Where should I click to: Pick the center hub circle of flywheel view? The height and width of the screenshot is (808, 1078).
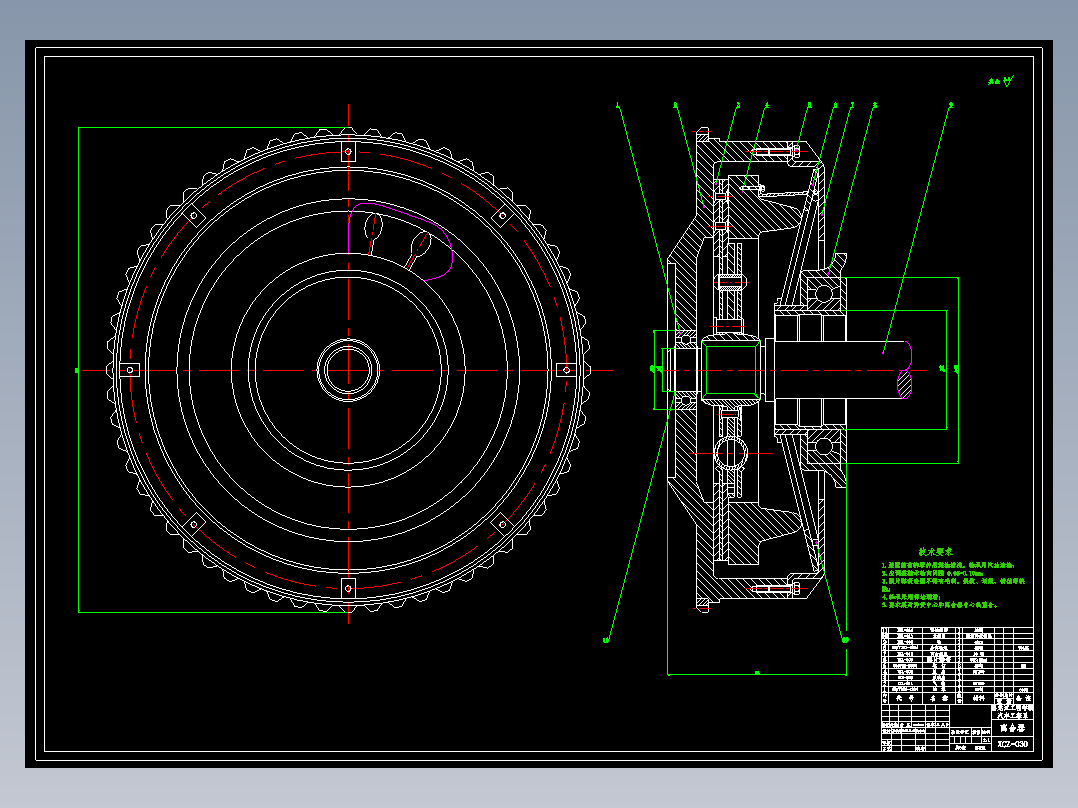click(x=349, y=370)
